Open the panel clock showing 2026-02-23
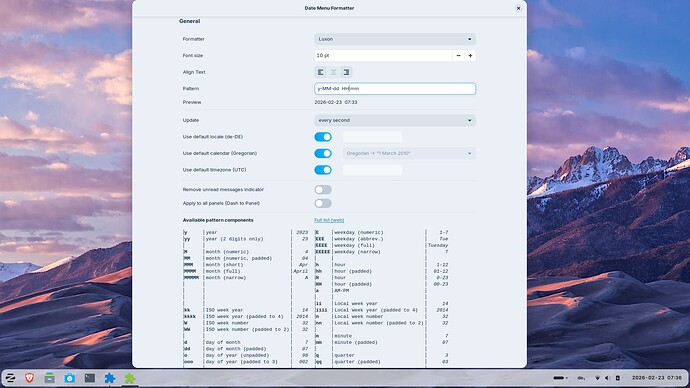 (657, 378)
